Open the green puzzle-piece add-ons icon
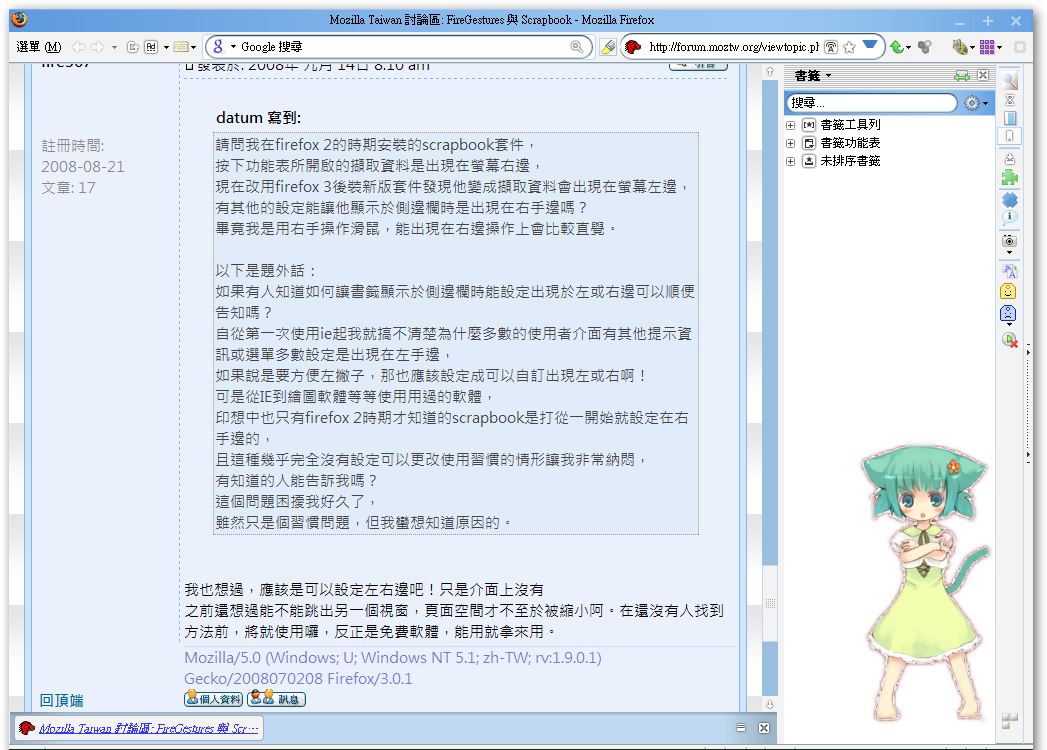The width and height of the screenshot is (1047, 750). pyautogui.click(x=1010, y=178)
